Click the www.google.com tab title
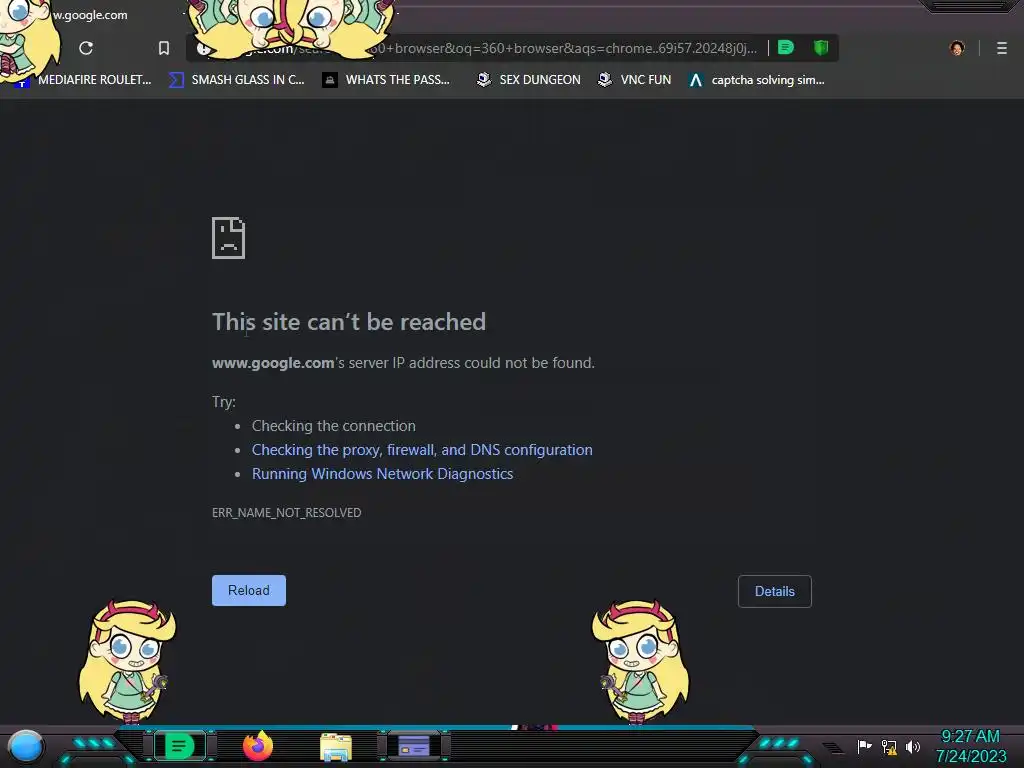Image resolution: width=1024 pixels, height=768 pixels. pyautogui.click(x=91, y=15)
